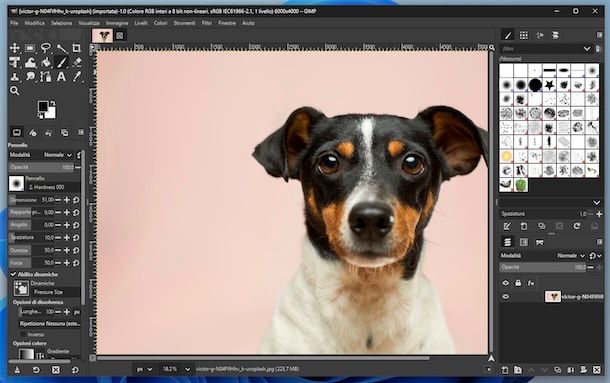Viewport: 610px width, 383px height.
Task: Open the Device Status tab
Action: (x=33, y=133)
